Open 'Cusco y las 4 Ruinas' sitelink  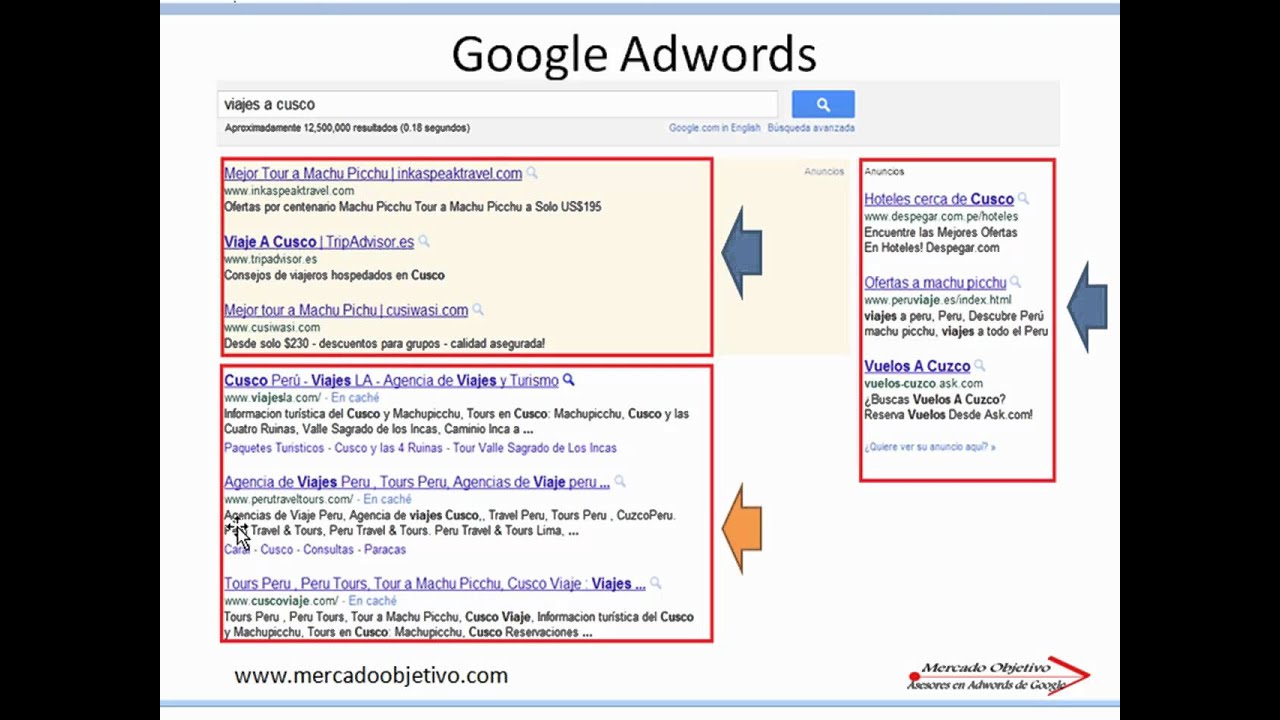388,448
